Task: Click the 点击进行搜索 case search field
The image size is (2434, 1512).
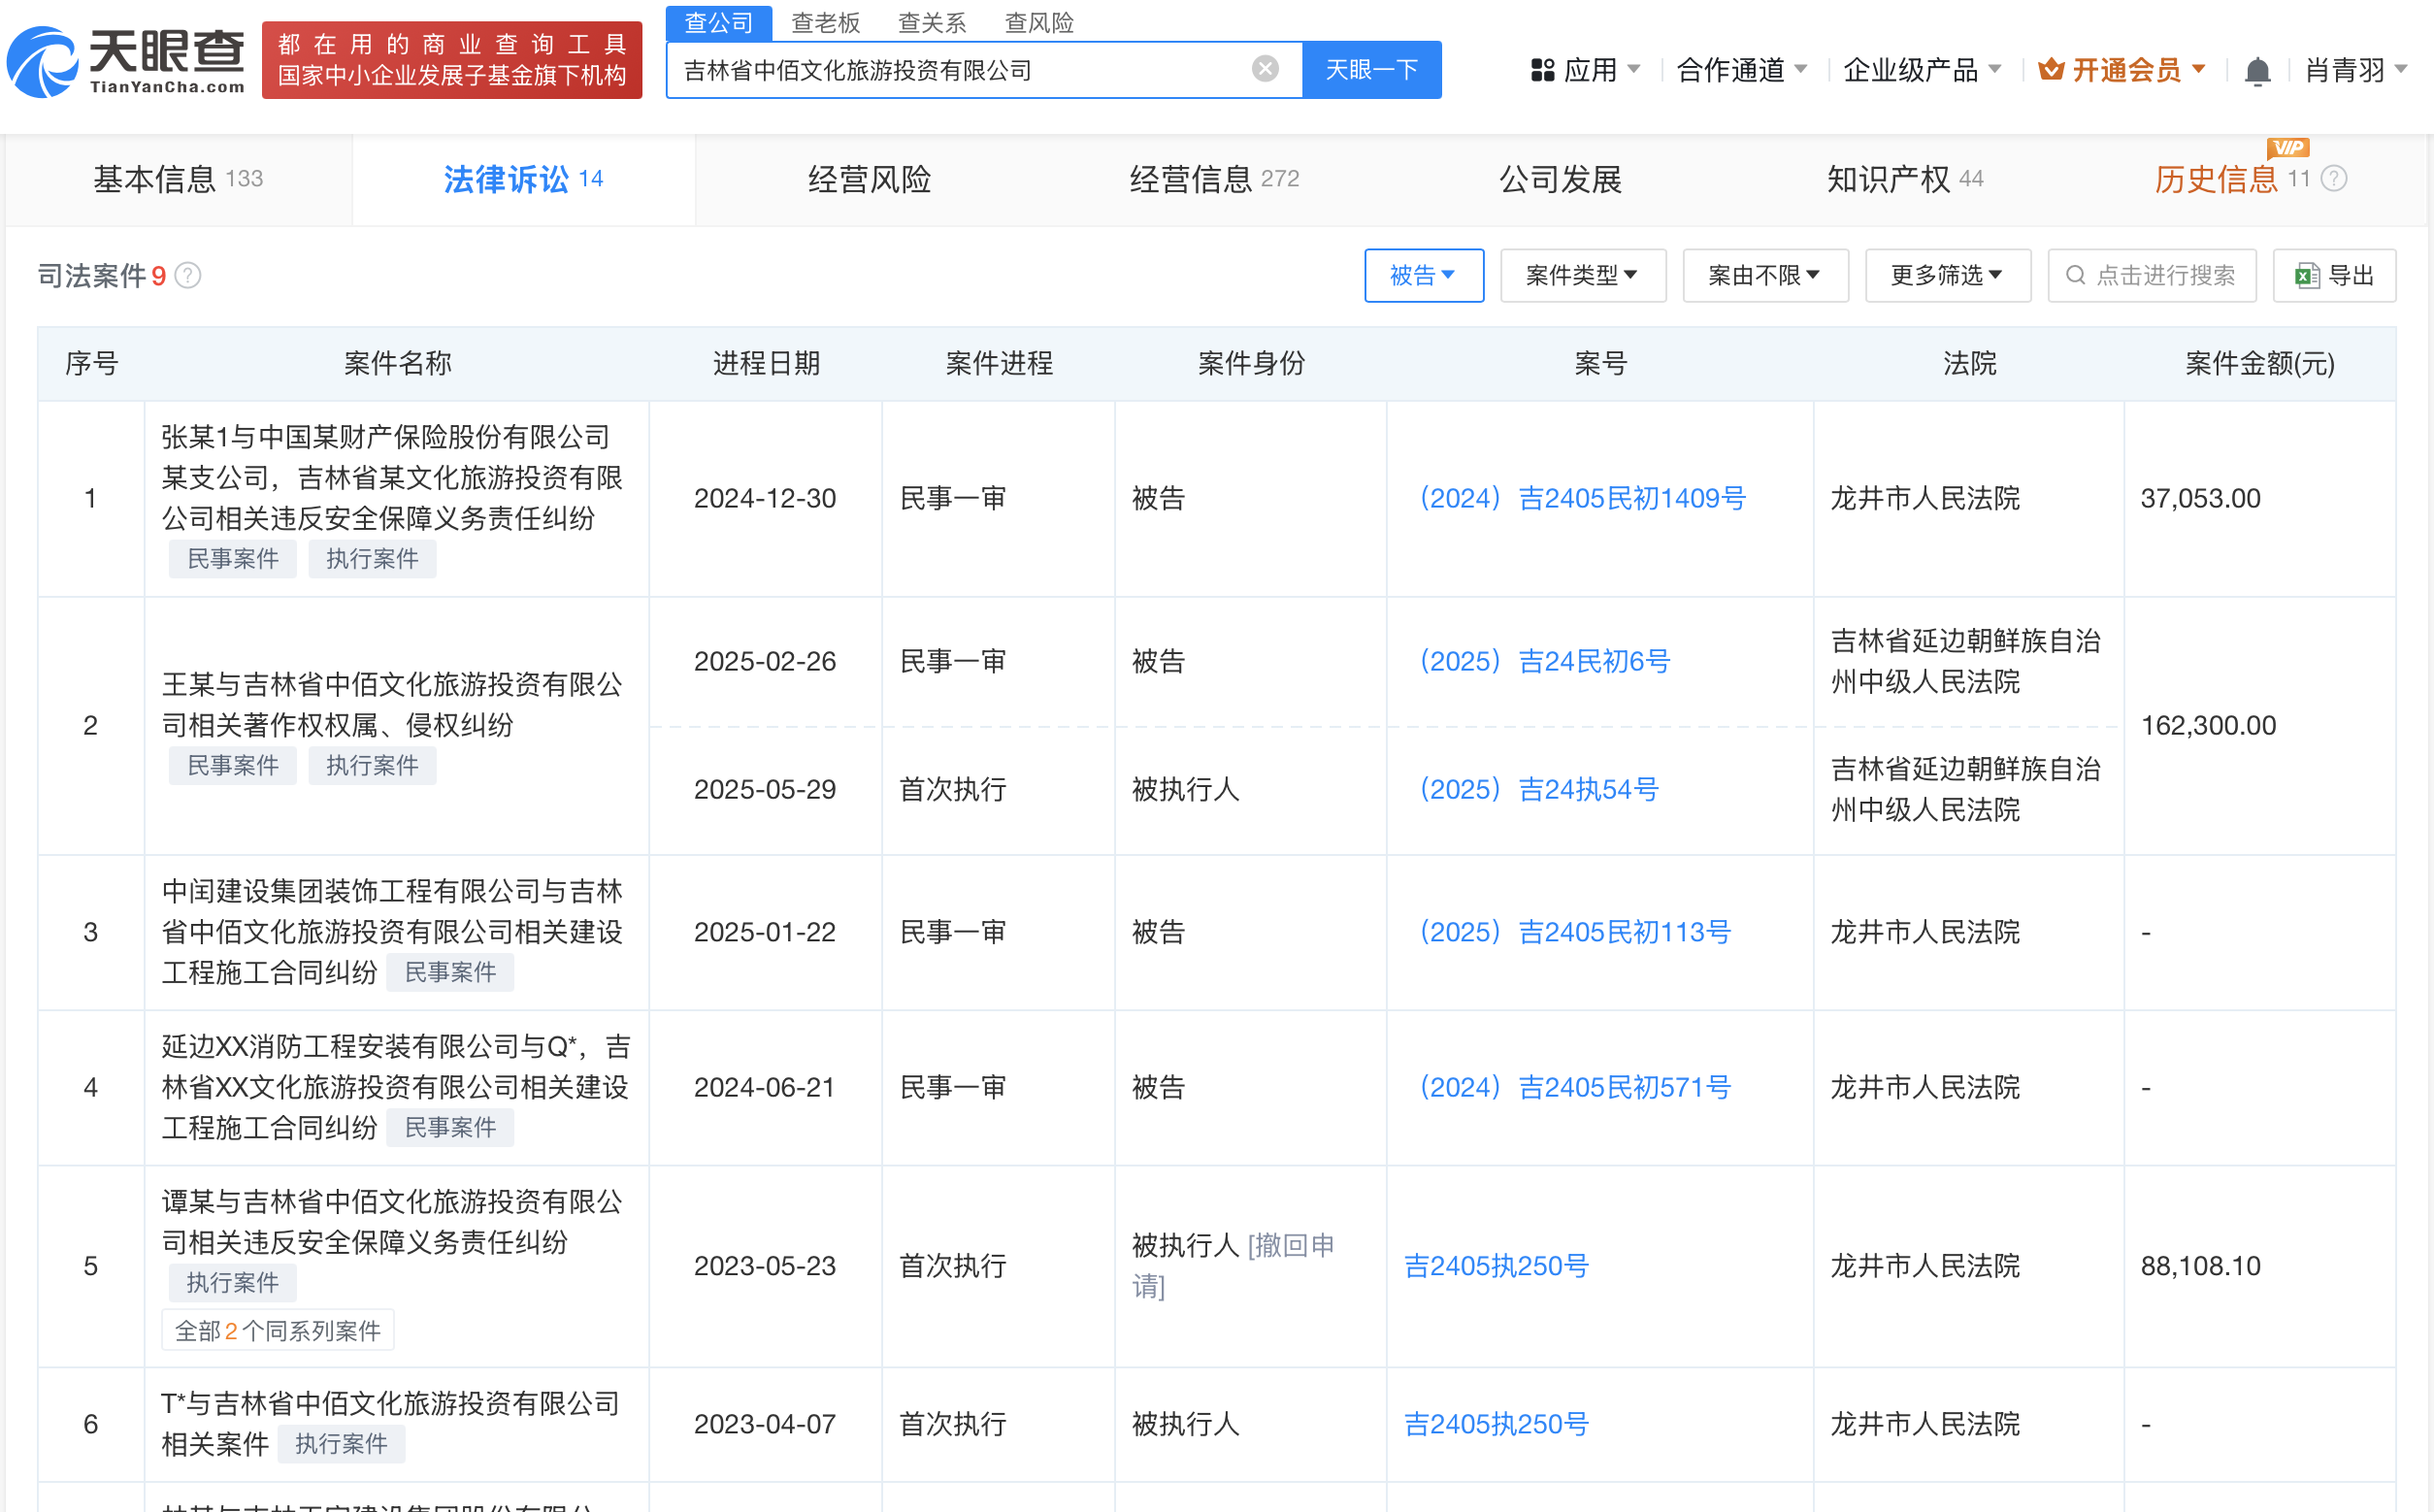Action: tap(2152, 276)
